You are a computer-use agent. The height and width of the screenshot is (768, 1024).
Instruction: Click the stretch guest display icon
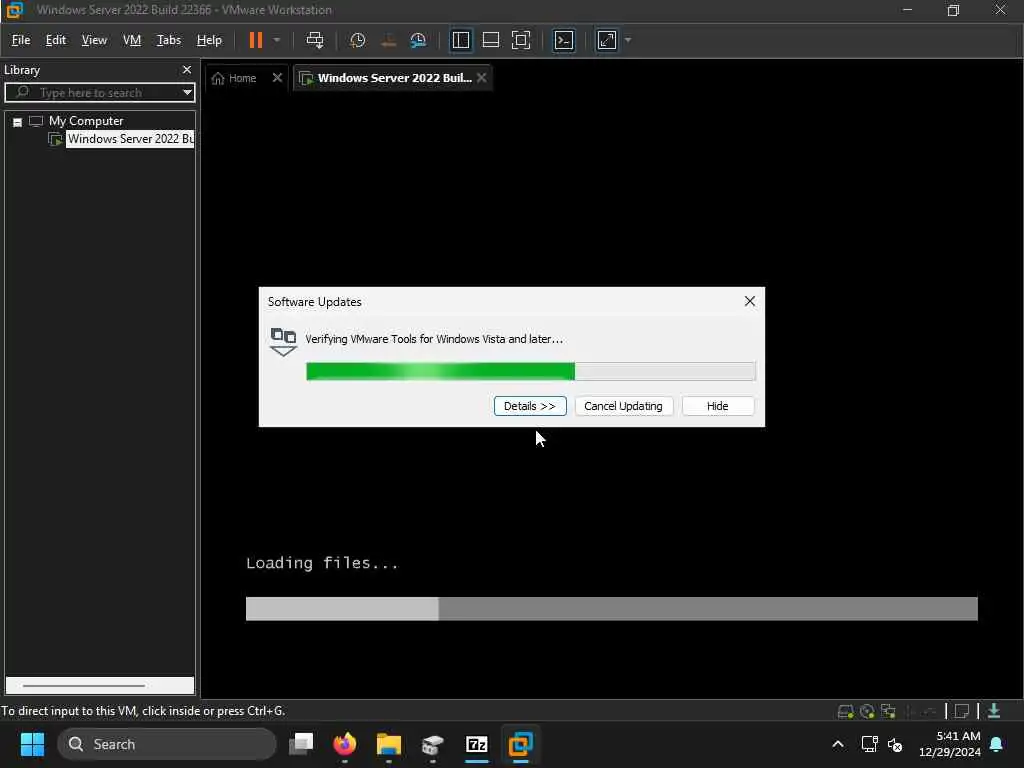[607, 40]
